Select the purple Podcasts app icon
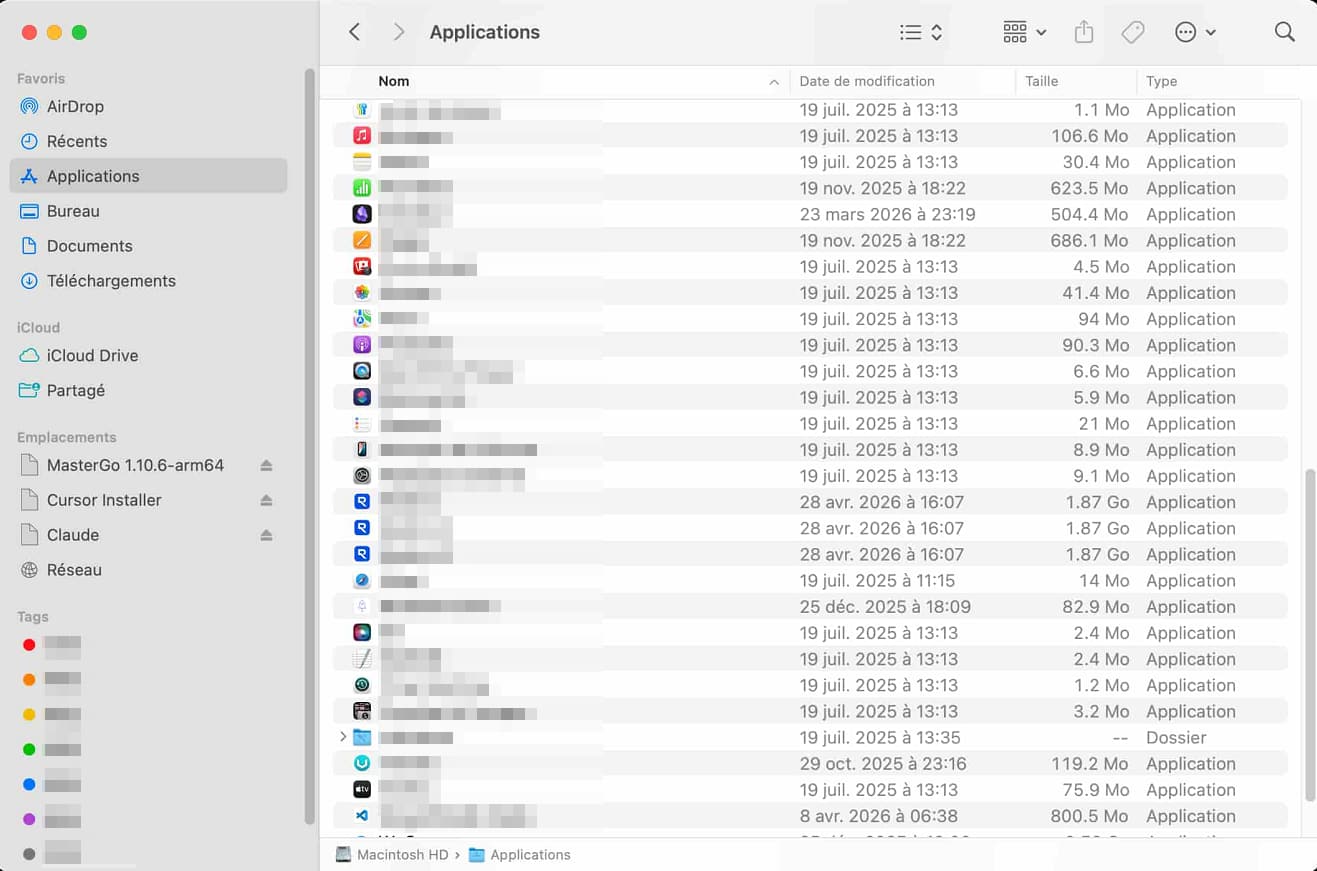 tap(362, 345)
